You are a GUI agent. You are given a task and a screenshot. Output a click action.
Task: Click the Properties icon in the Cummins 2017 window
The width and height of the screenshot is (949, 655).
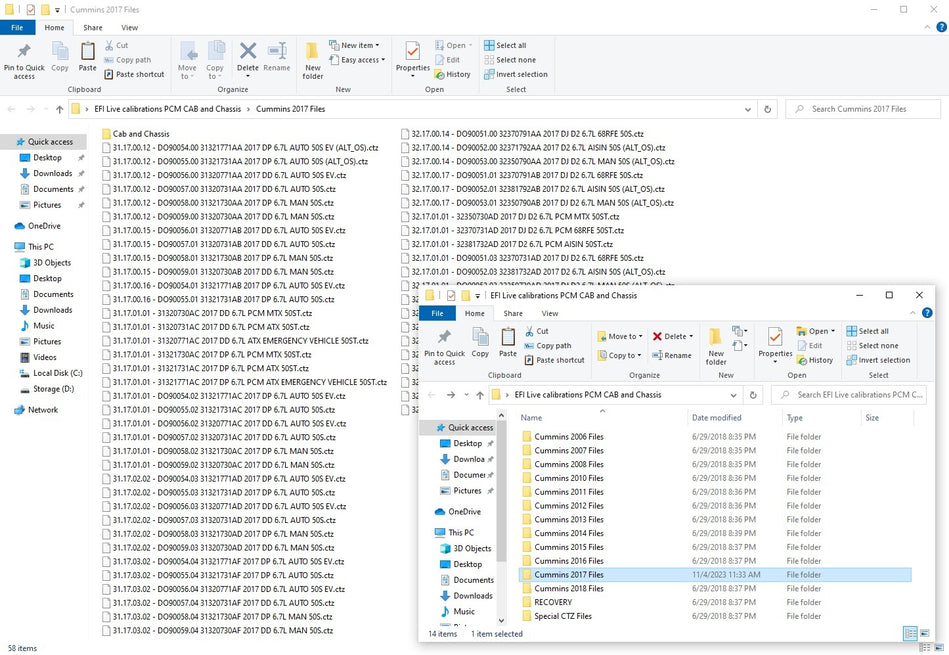(412, 58)
